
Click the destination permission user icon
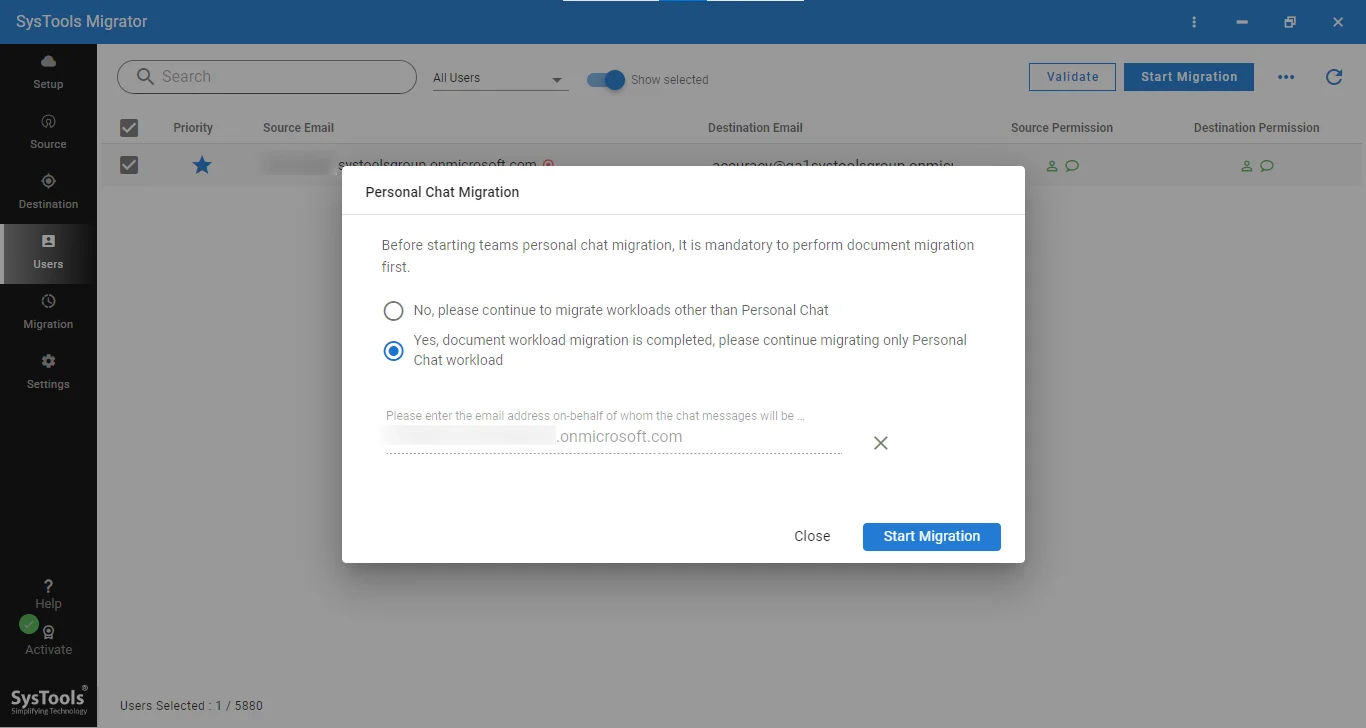1247,166
